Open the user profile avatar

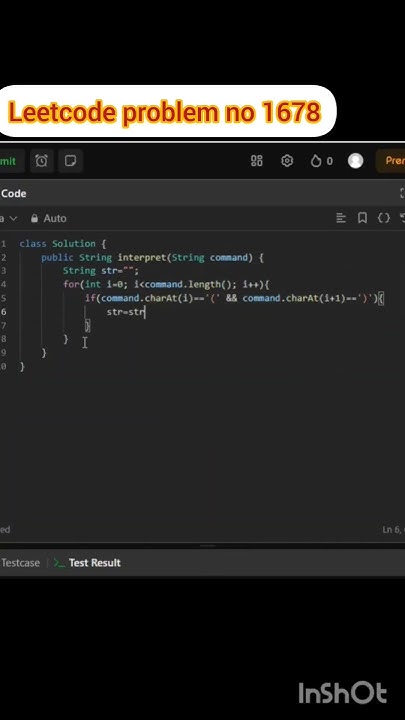[355, 161]
